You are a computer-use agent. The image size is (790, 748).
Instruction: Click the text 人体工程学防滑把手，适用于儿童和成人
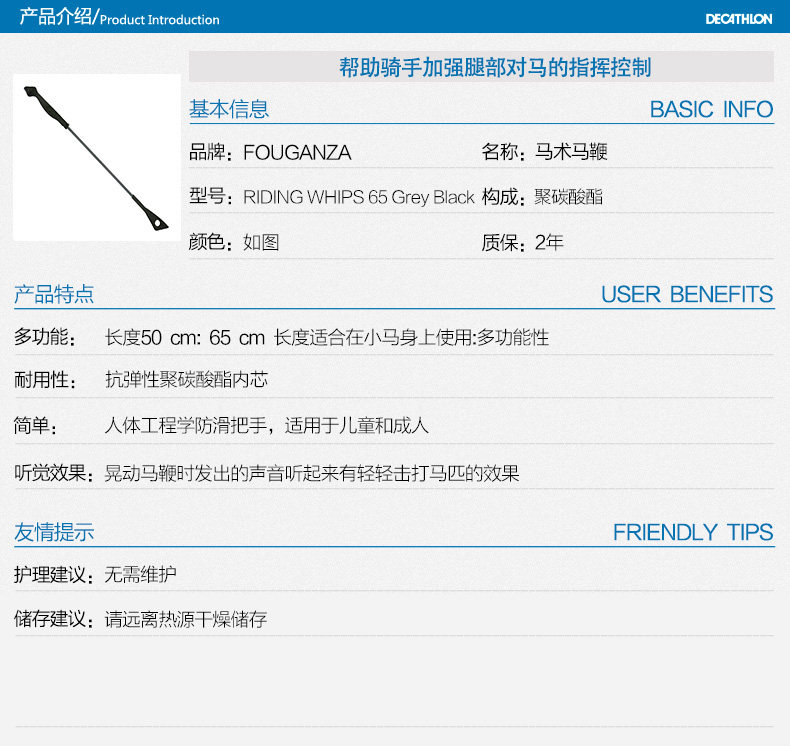[x=267, y=426]
